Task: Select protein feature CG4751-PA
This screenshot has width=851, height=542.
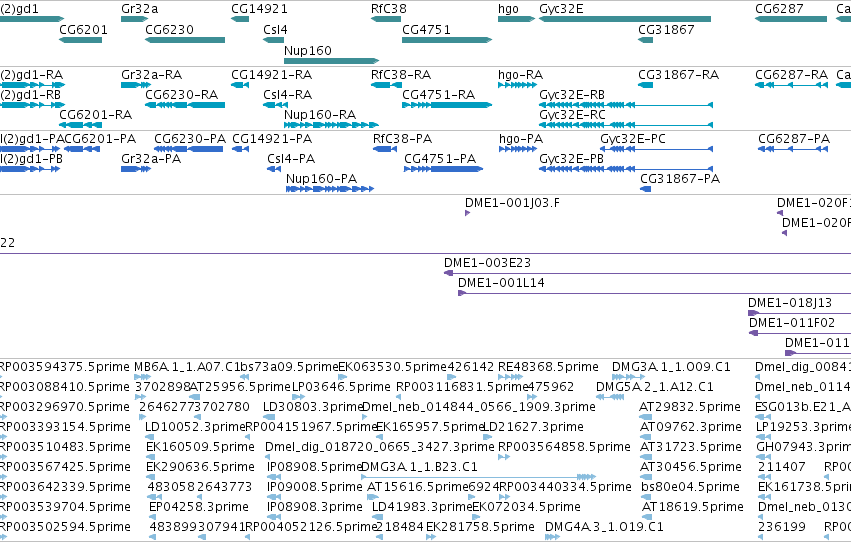Action: coord(443,169)
